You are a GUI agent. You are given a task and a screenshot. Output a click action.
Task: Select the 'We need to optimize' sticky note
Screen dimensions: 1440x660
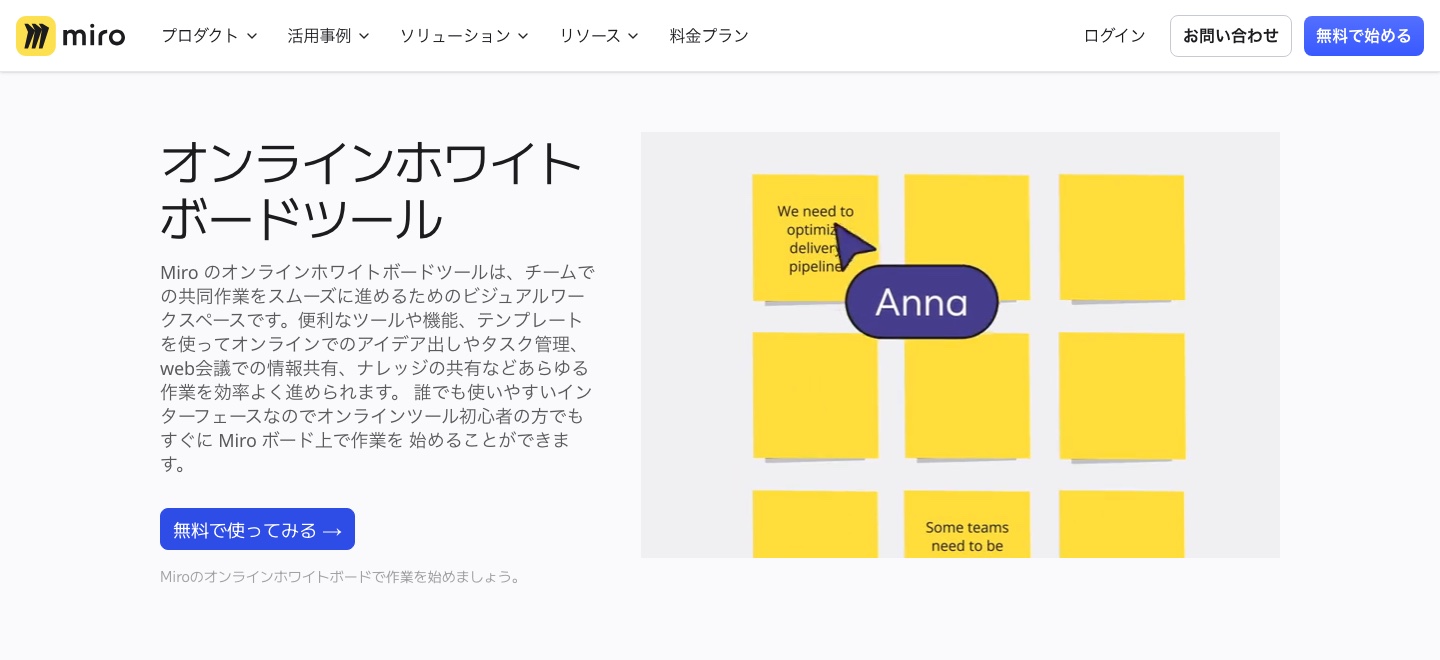(x=815, y=238)
